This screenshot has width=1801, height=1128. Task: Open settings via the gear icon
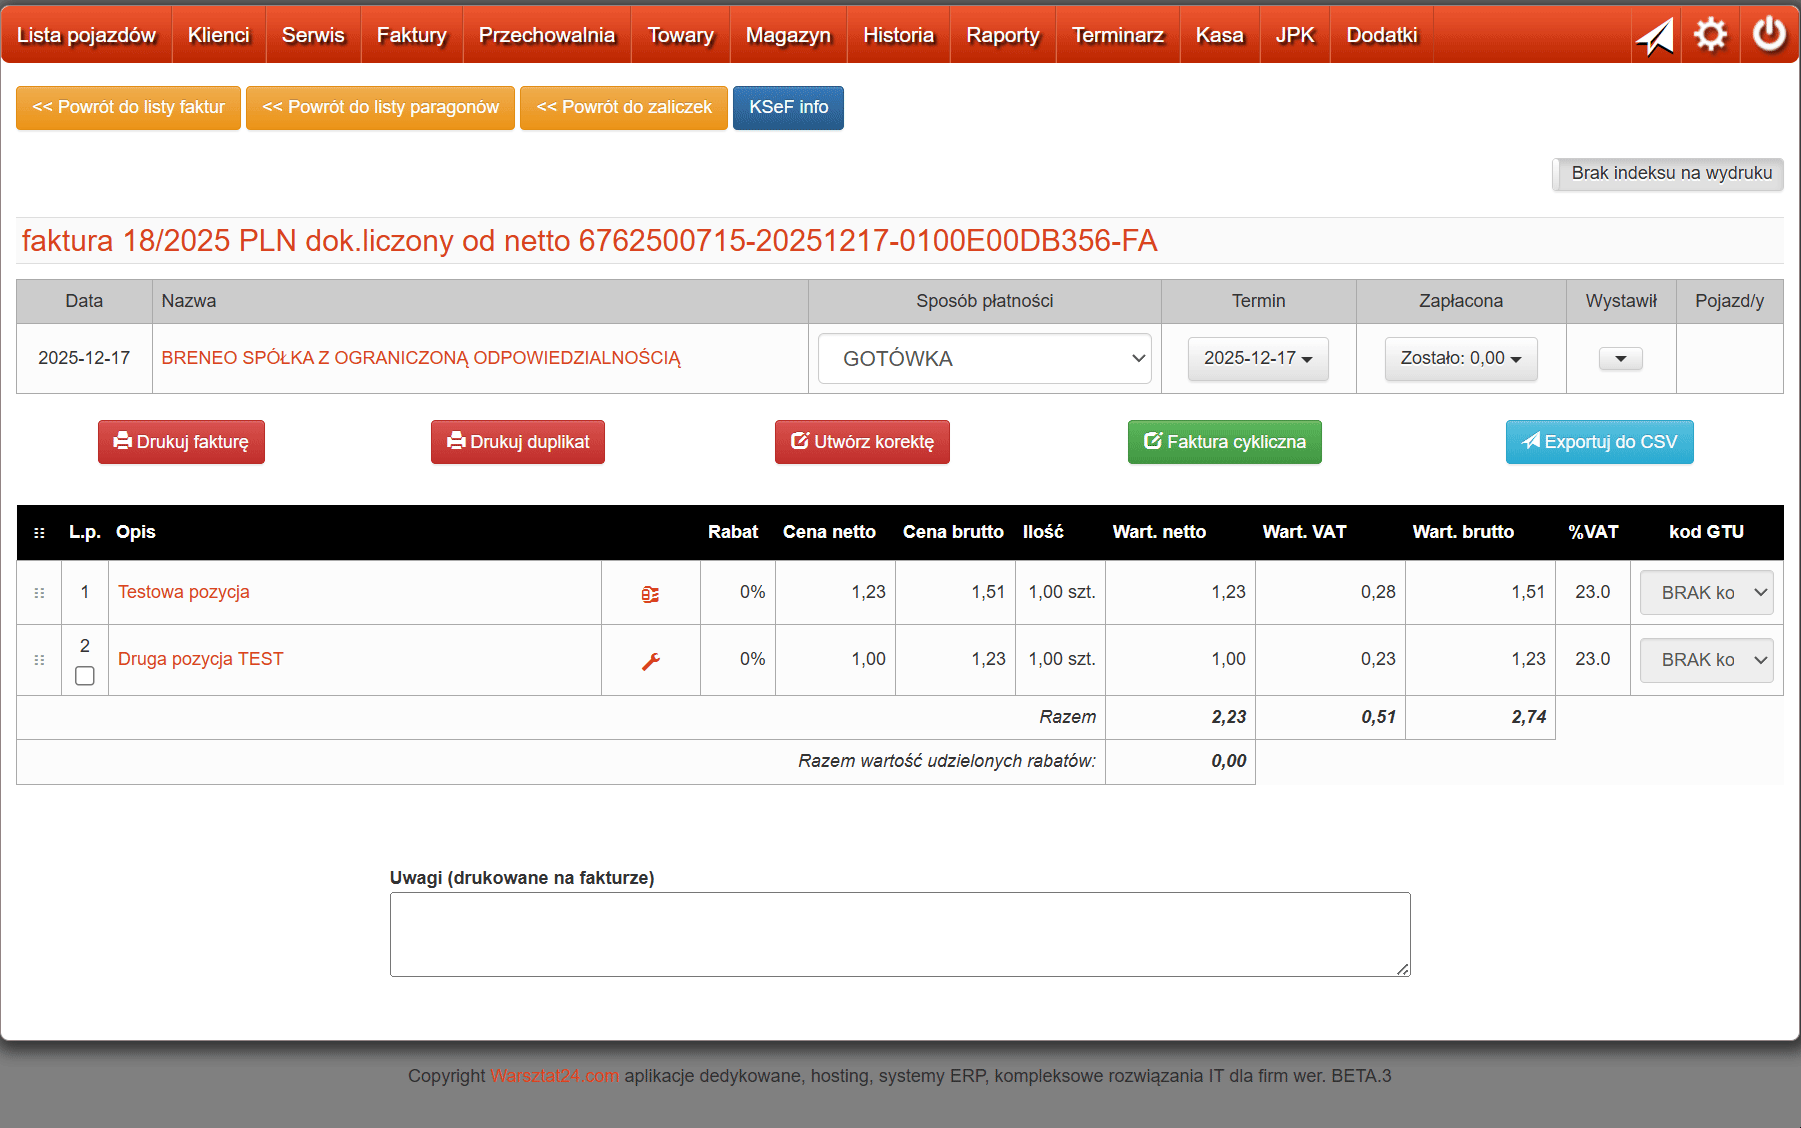click(x=1710, y=35)
